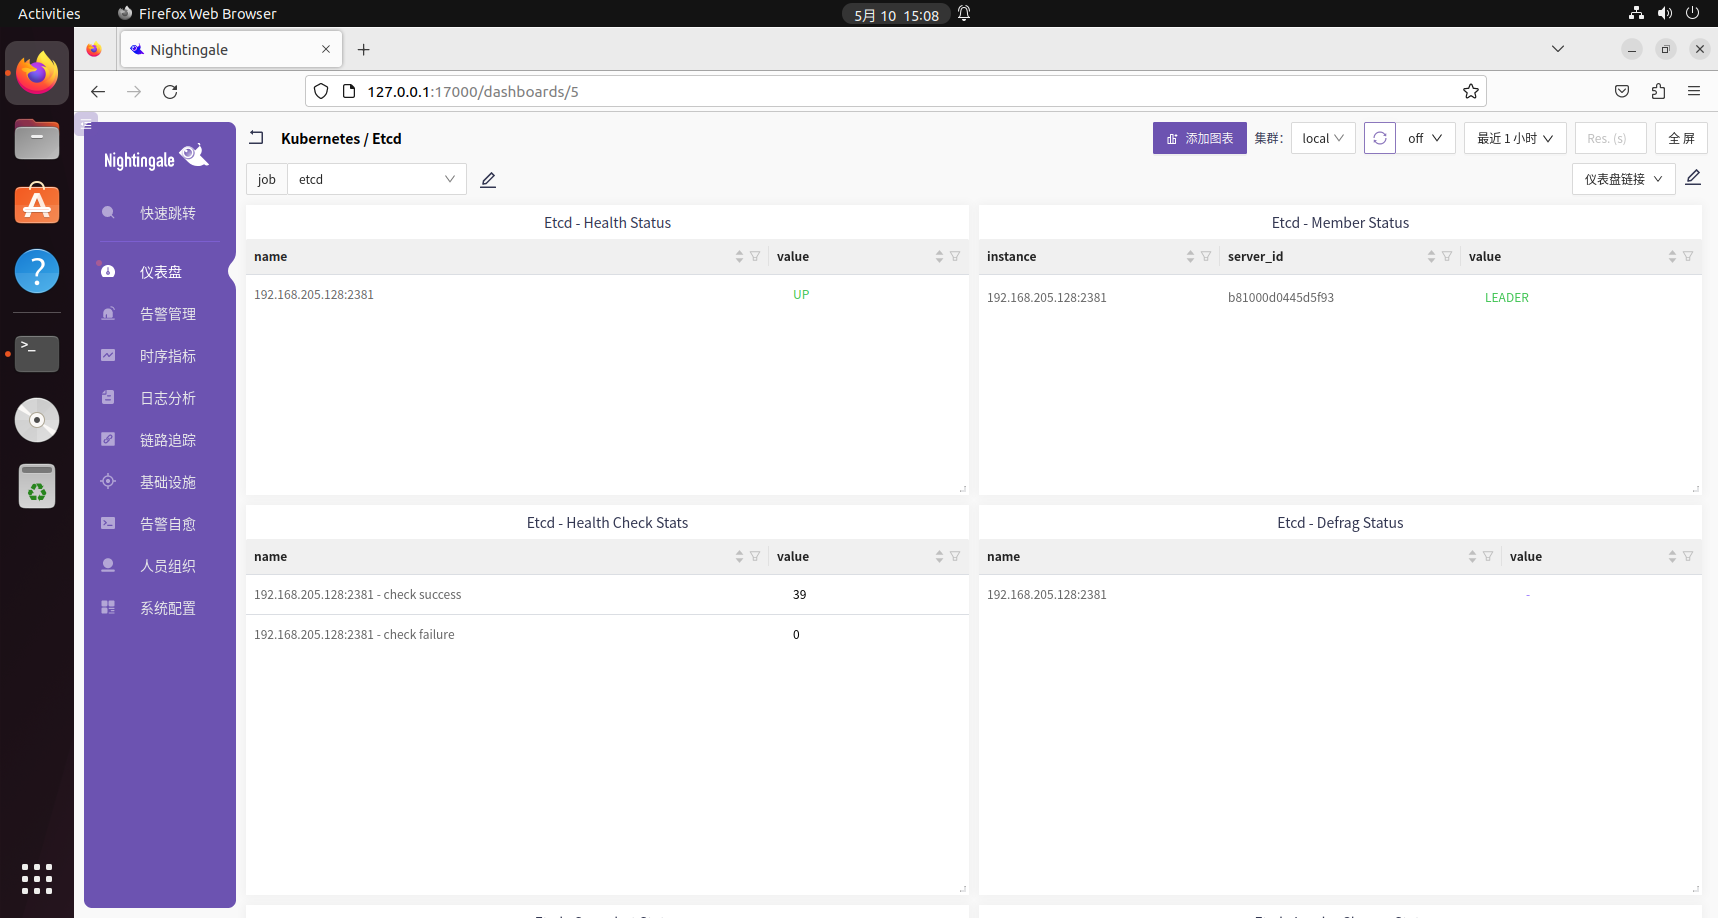Screen dimensions: 1718x918
Task: Open Firefox list all tabs chevron
Action: coord(1558,49)
